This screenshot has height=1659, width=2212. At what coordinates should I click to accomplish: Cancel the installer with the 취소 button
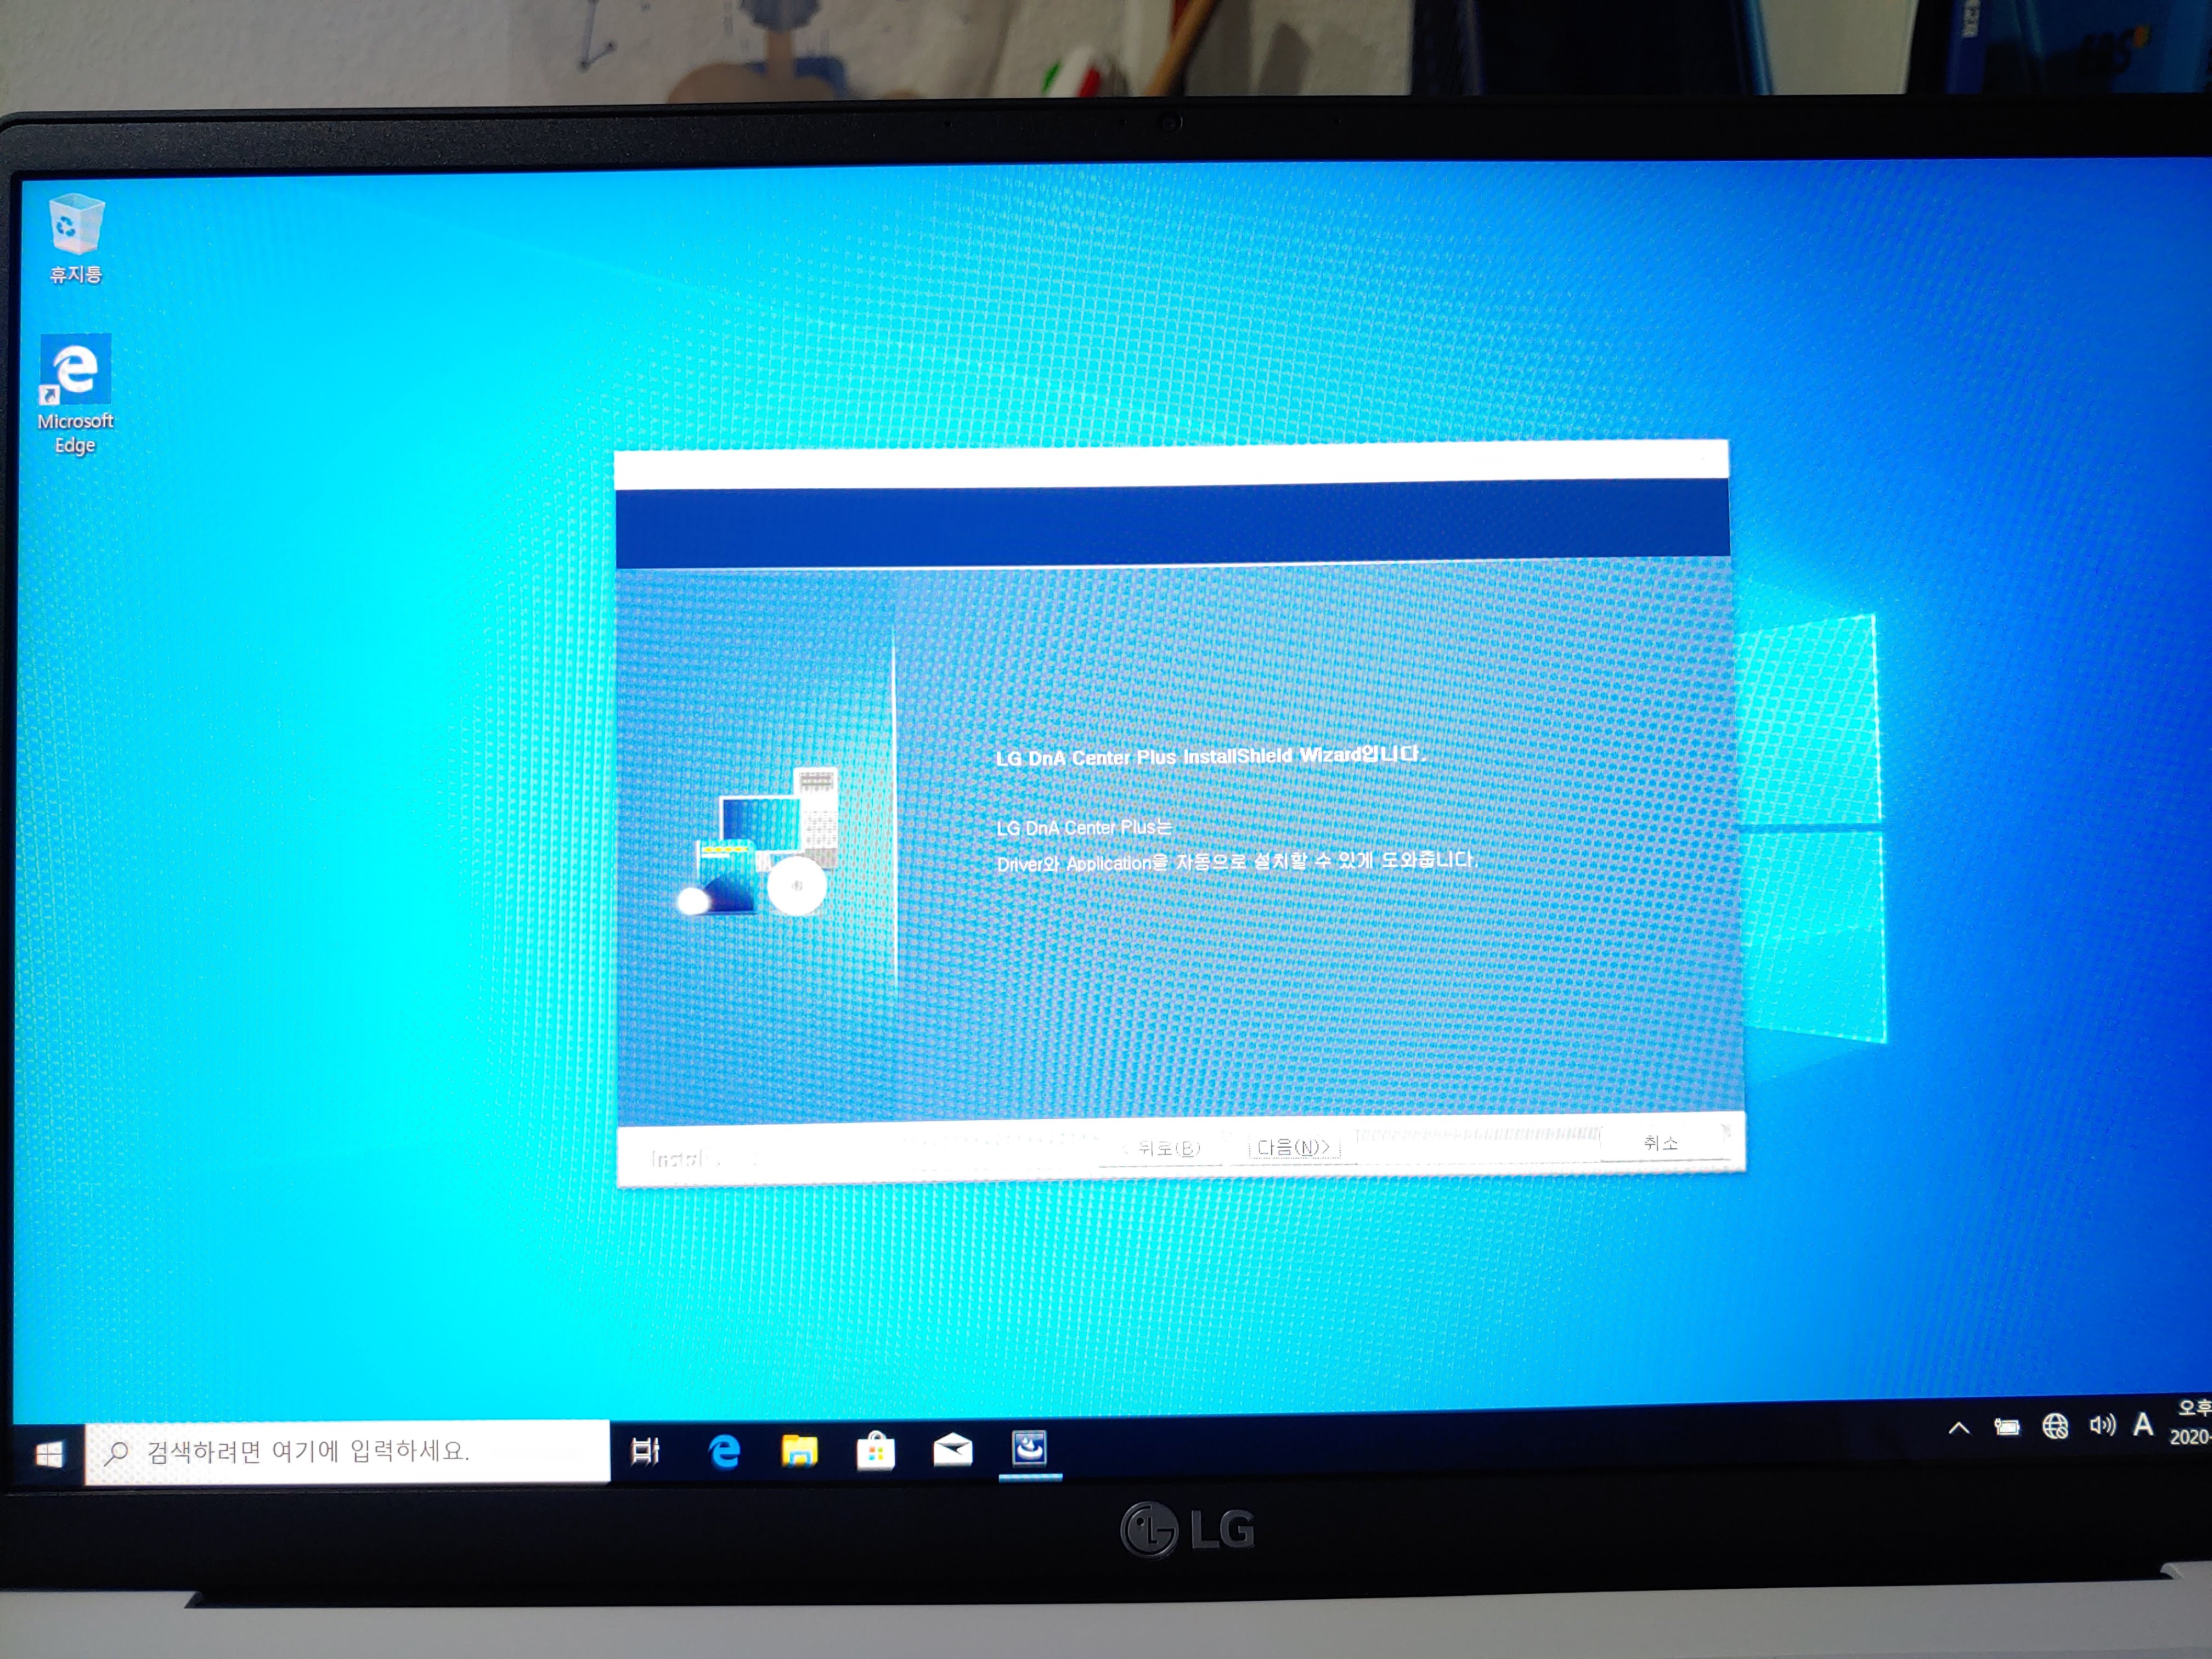(1661, 1142)
